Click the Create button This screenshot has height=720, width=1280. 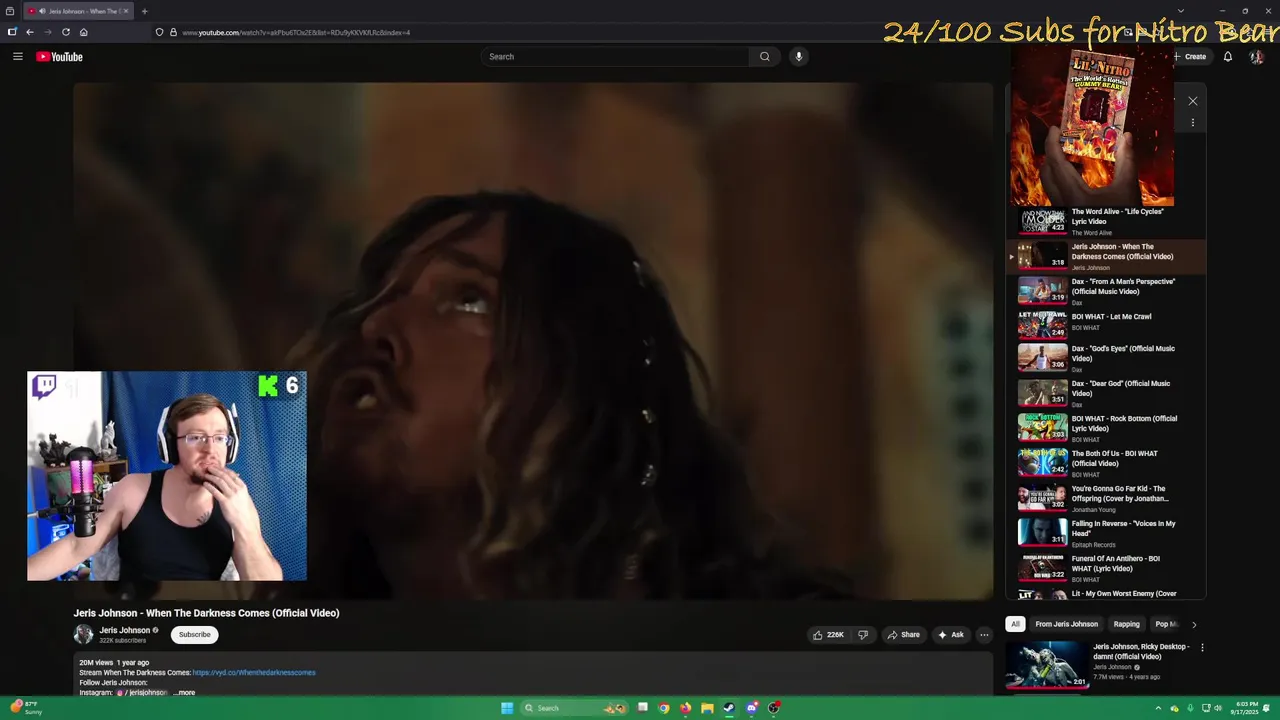coord(1190,57)
